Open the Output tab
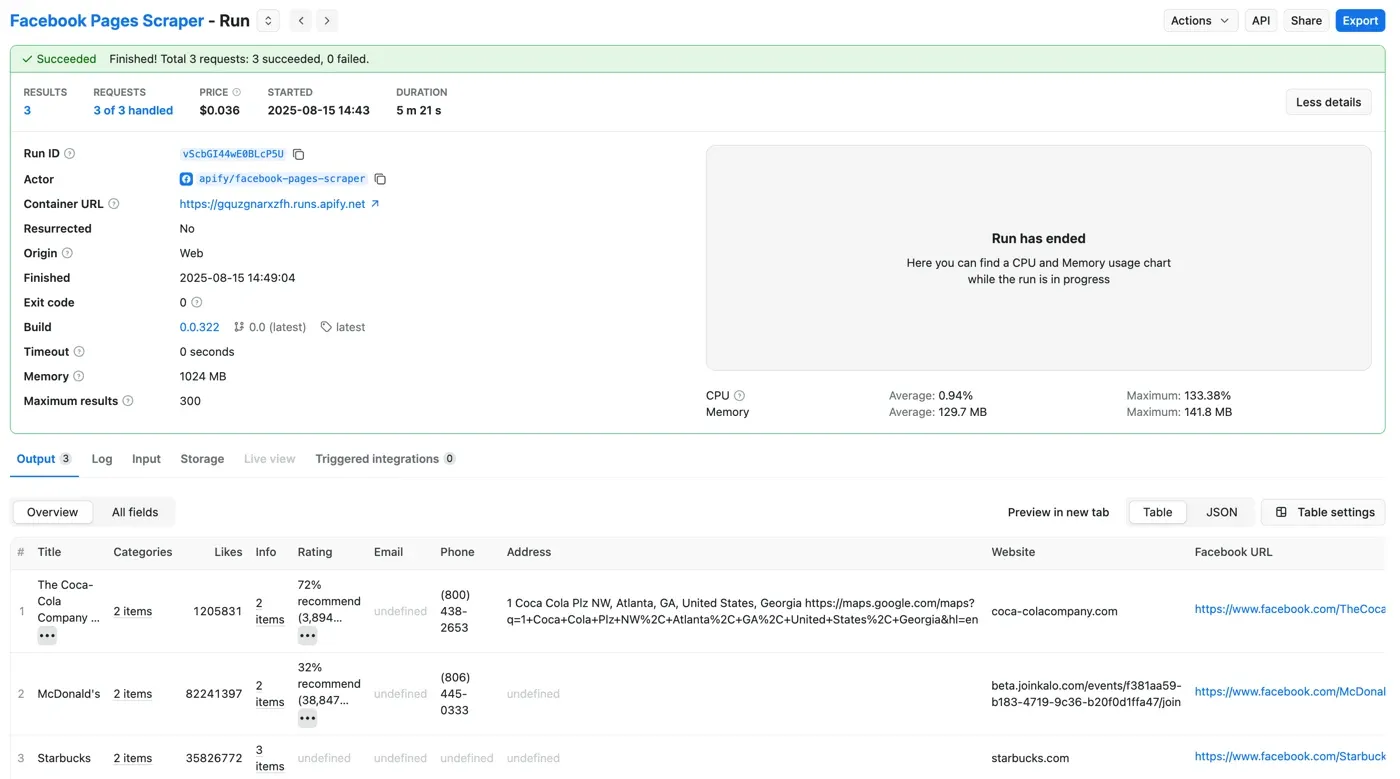Image resolution: width=1400 pixels, height=779 pixels. (44, 459)
